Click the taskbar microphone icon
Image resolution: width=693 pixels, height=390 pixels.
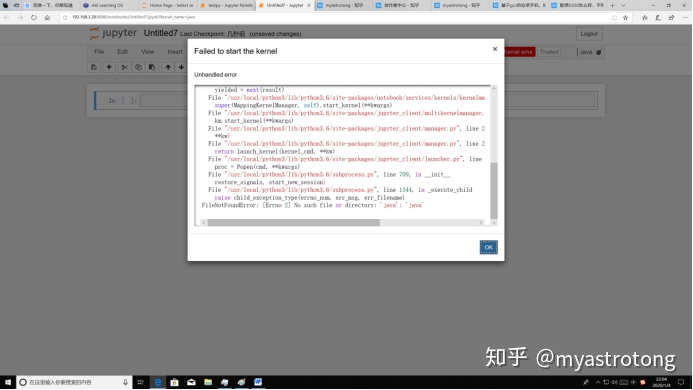(x=126, y=382)
